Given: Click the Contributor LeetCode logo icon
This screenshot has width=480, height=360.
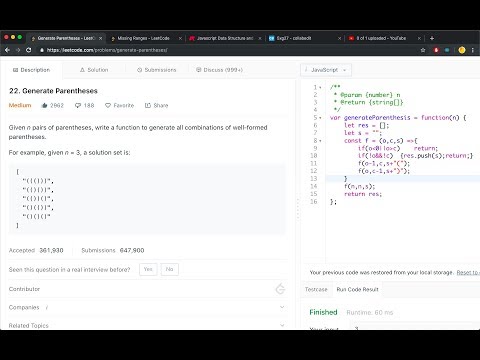Looking at the screenshot, I should click(281, 289).
